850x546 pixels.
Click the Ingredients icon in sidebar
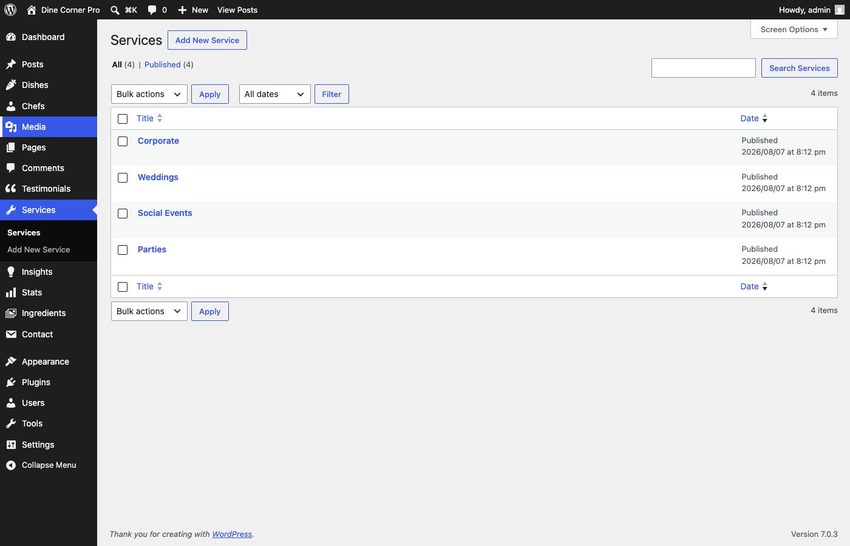pyautogui.click(x=11, y=313)
